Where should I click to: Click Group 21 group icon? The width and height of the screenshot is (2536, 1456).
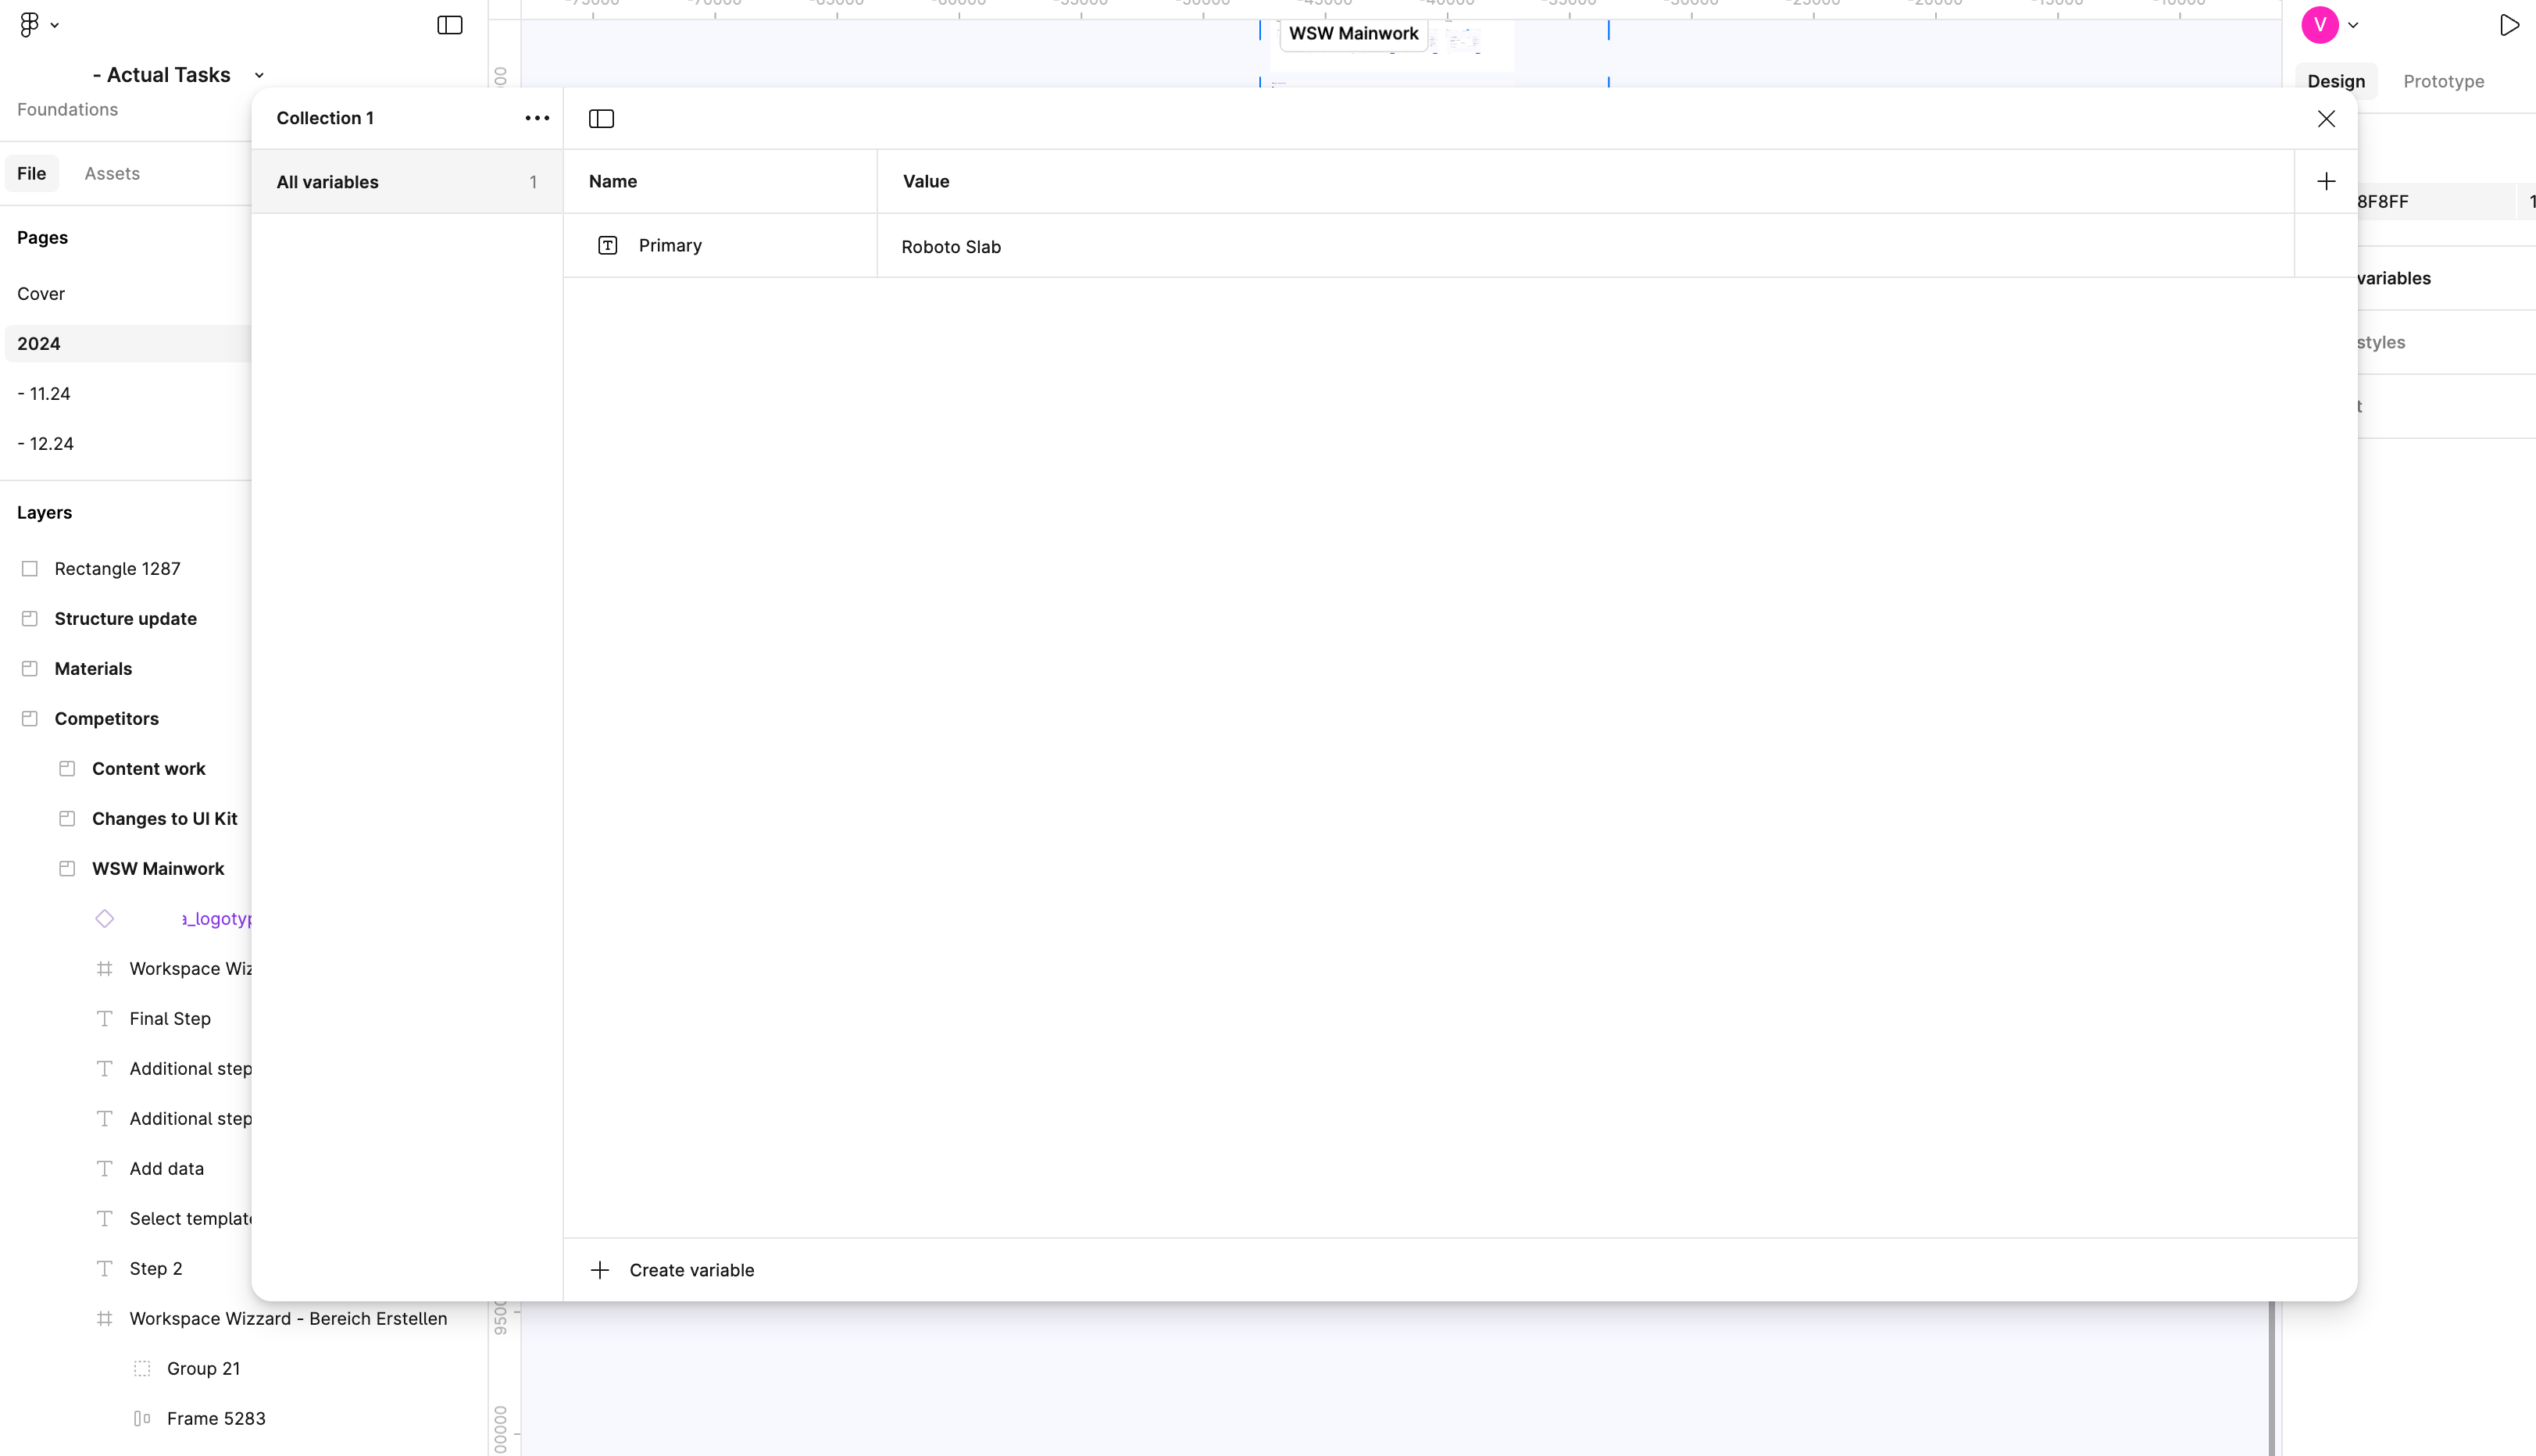point(142,1369)
